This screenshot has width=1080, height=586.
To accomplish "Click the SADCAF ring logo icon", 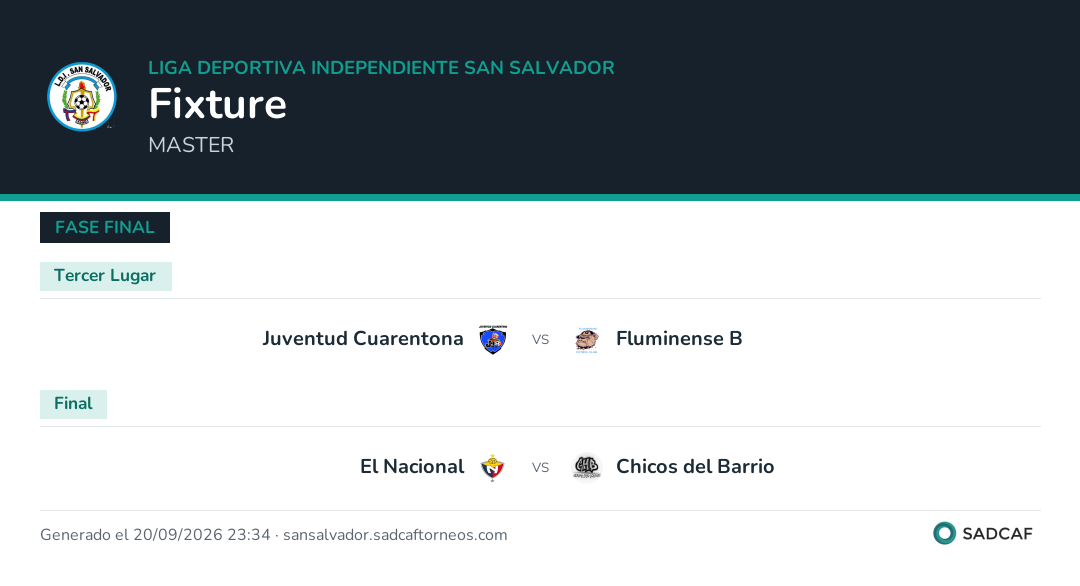I will [x=944, y=534].
